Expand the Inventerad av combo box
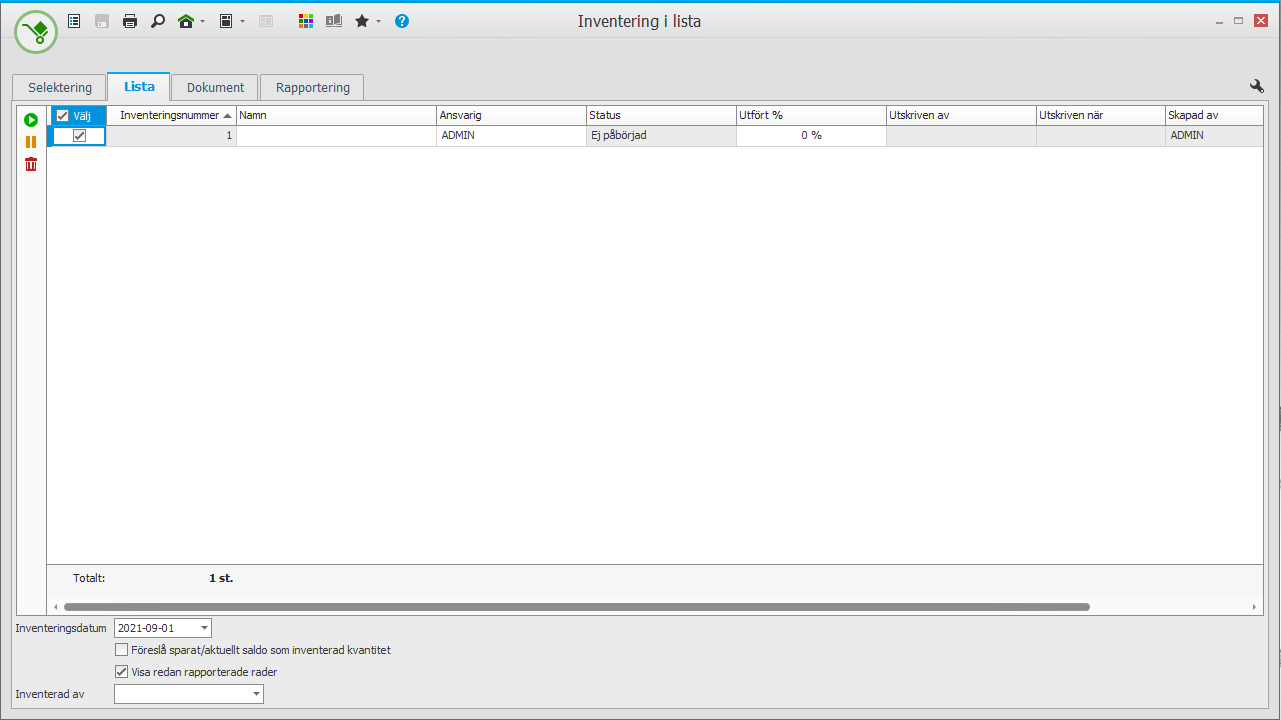1281x720 pixels. [256, 694]
